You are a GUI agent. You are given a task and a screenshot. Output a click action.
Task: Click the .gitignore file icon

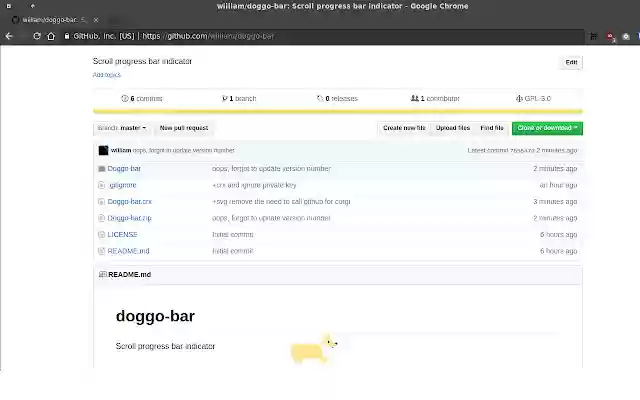[x=102, y=185]
